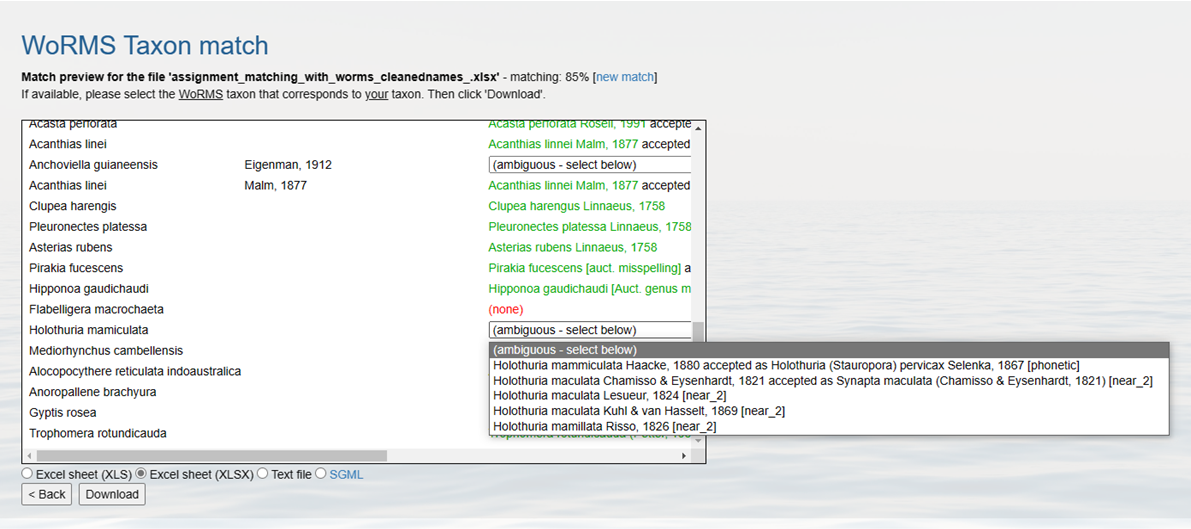Click 'Hipponoa gaudichaudi [Auct. genus' match
This screenshot has width=1191, height=529.
(590, 289)
